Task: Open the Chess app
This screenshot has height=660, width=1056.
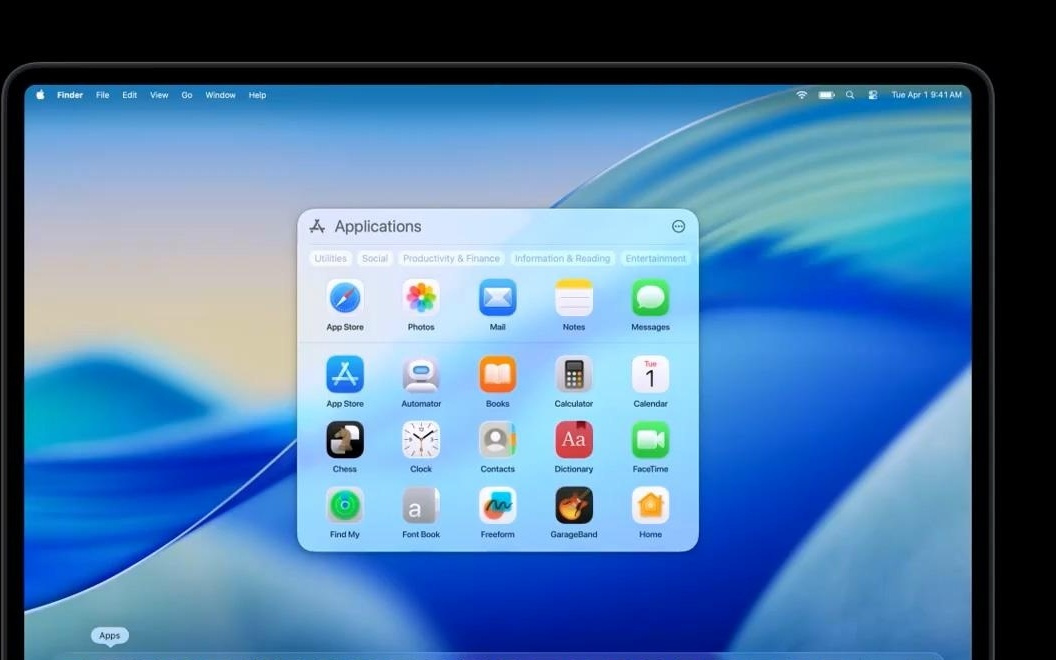Action: click(345, 440)
